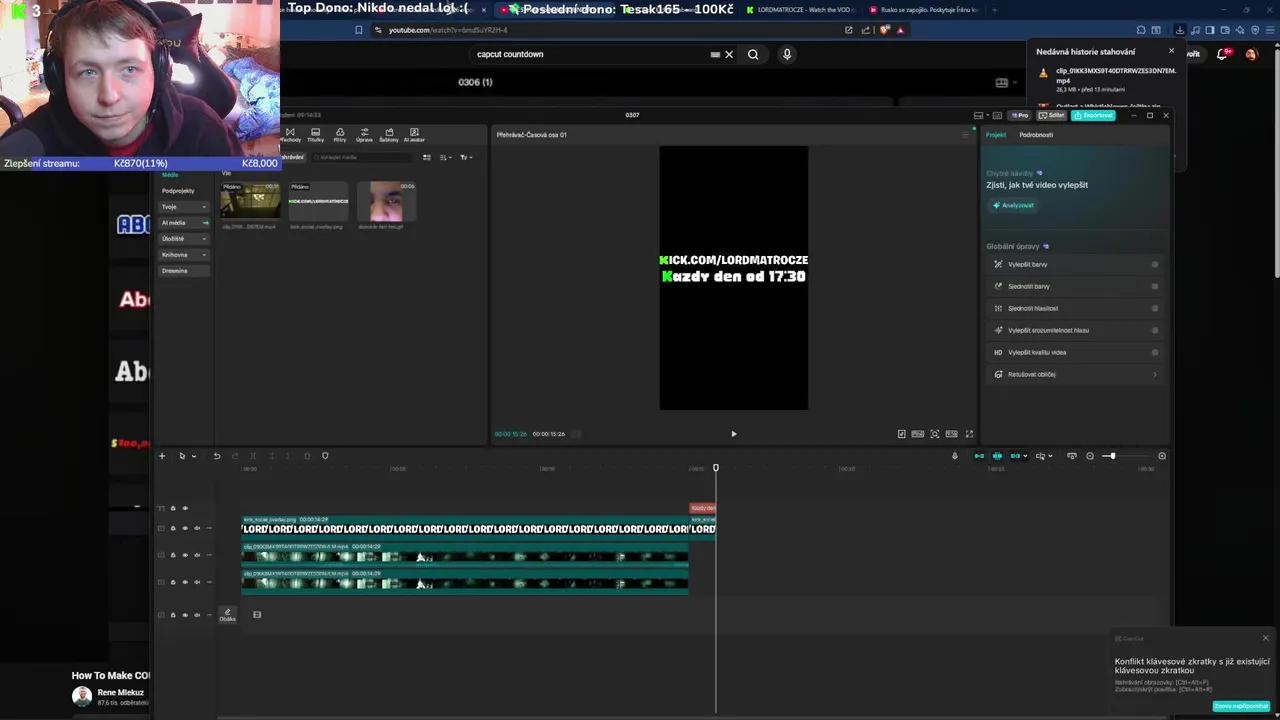The height and width of the screenshot is (720, 1280).
Task: Open the Šablony templates tool
Action: tap(389, 135)
